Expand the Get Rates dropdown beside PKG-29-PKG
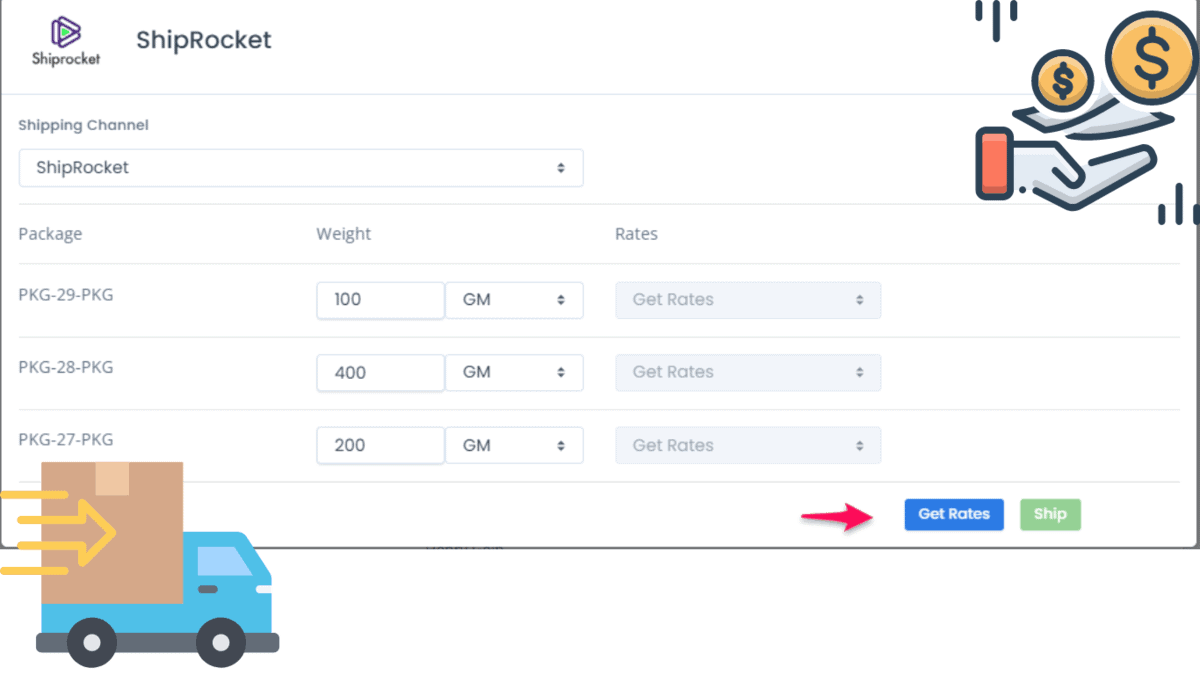Image resolution: width=1200 pixels, height=675 pixels. (747, 299)
